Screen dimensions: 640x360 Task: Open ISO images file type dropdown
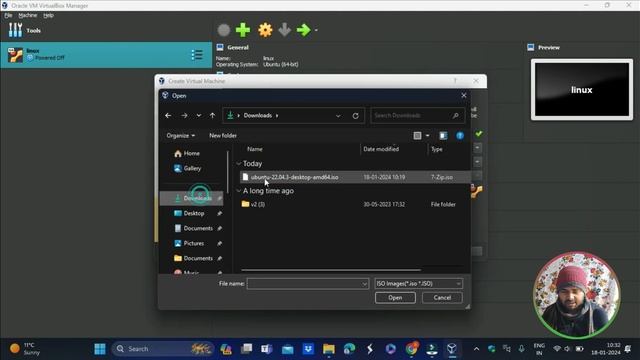pos(419,284)
